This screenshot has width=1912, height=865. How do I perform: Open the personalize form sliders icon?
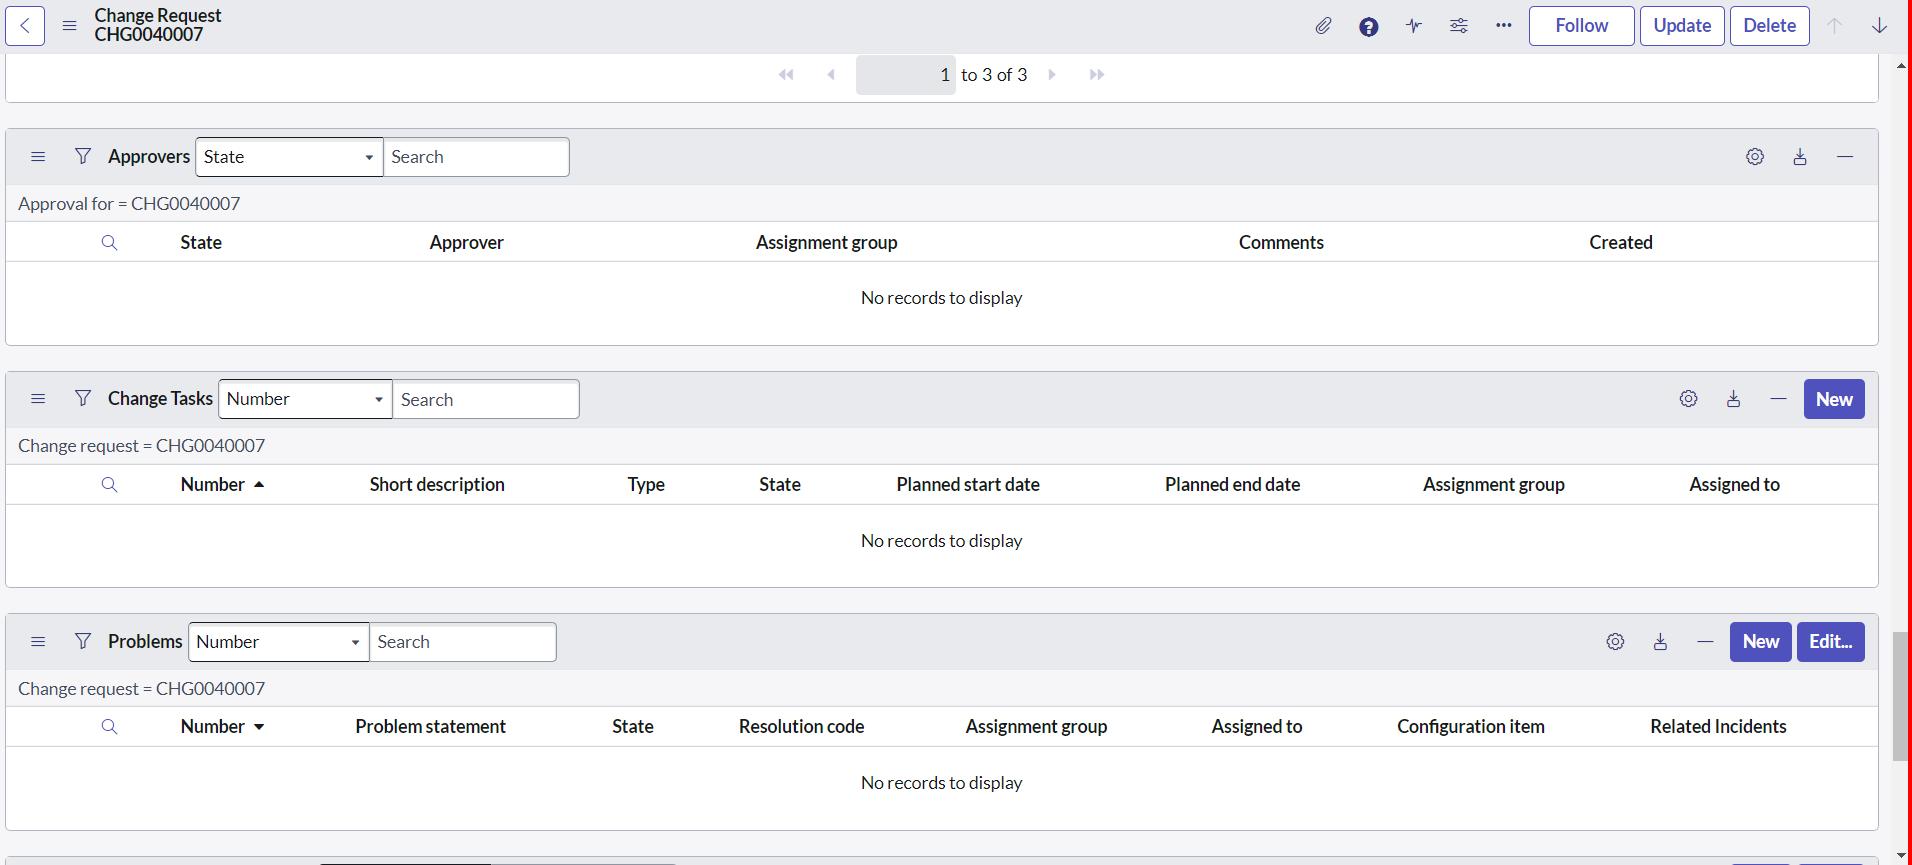(x=1459, y=26)
